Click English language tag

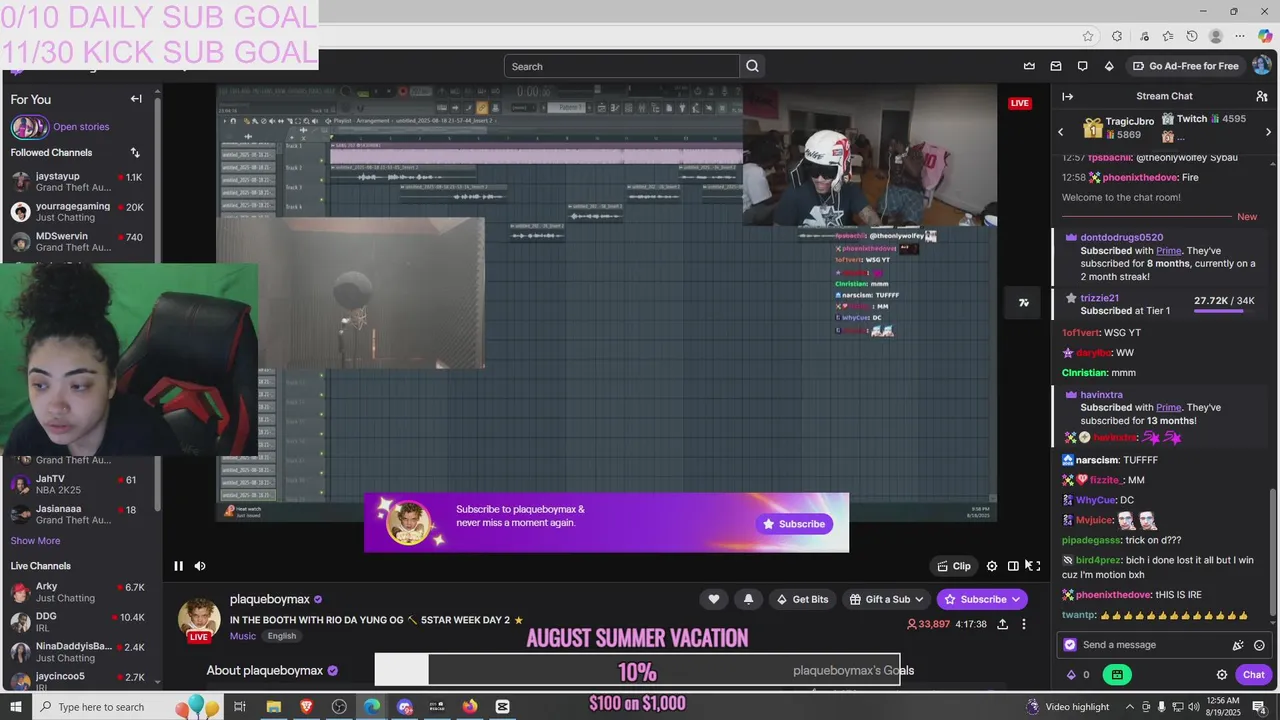(282, 636)
